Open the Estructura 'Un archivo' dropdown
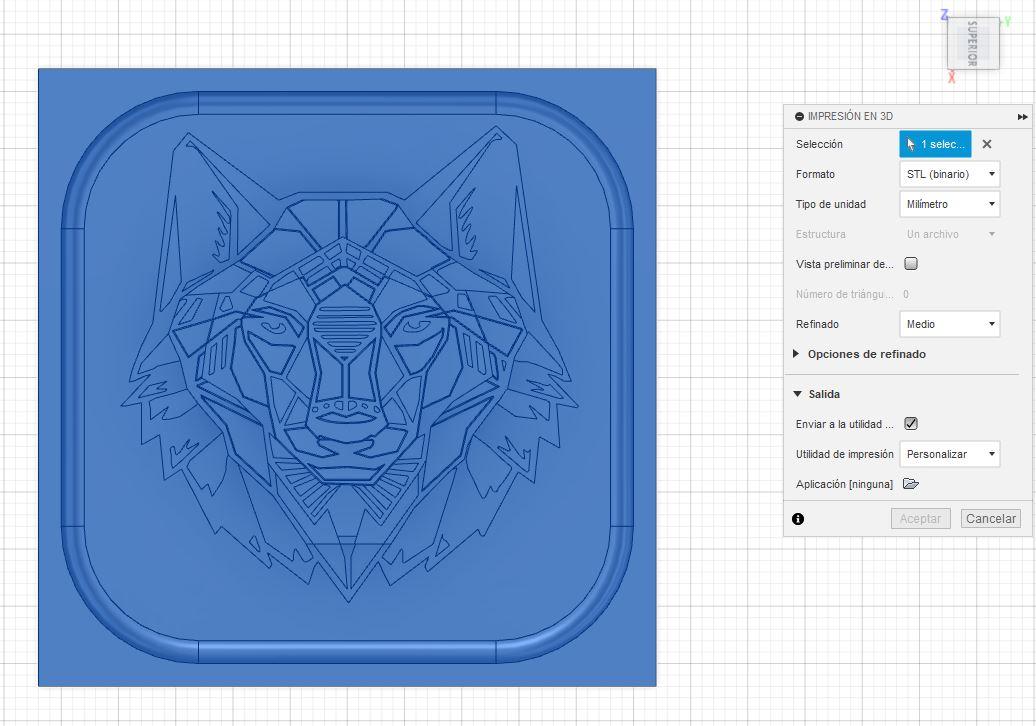This screenshot has width=1036, height=726. click(x=949, y=234)
